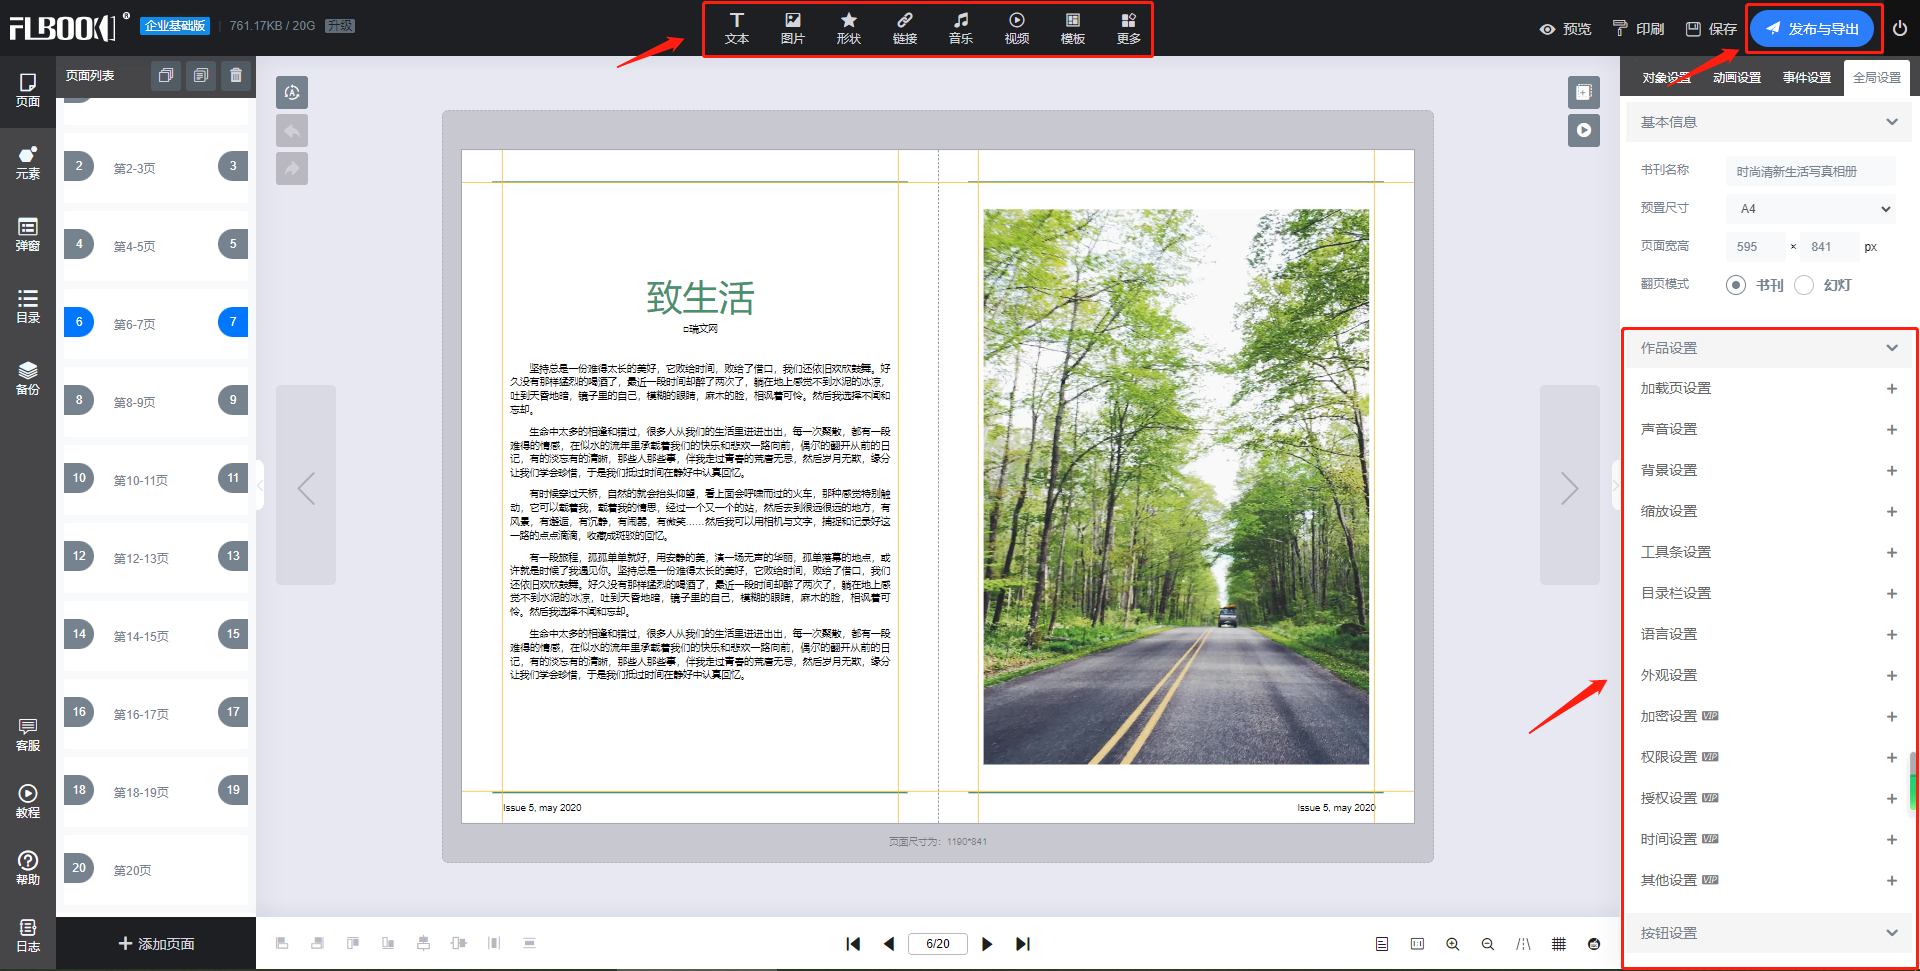Screen dimensions: 1920x971
Task: Open the 元素 elements sidebar panel
Action: pyautogui.click(x=28, y=162)
